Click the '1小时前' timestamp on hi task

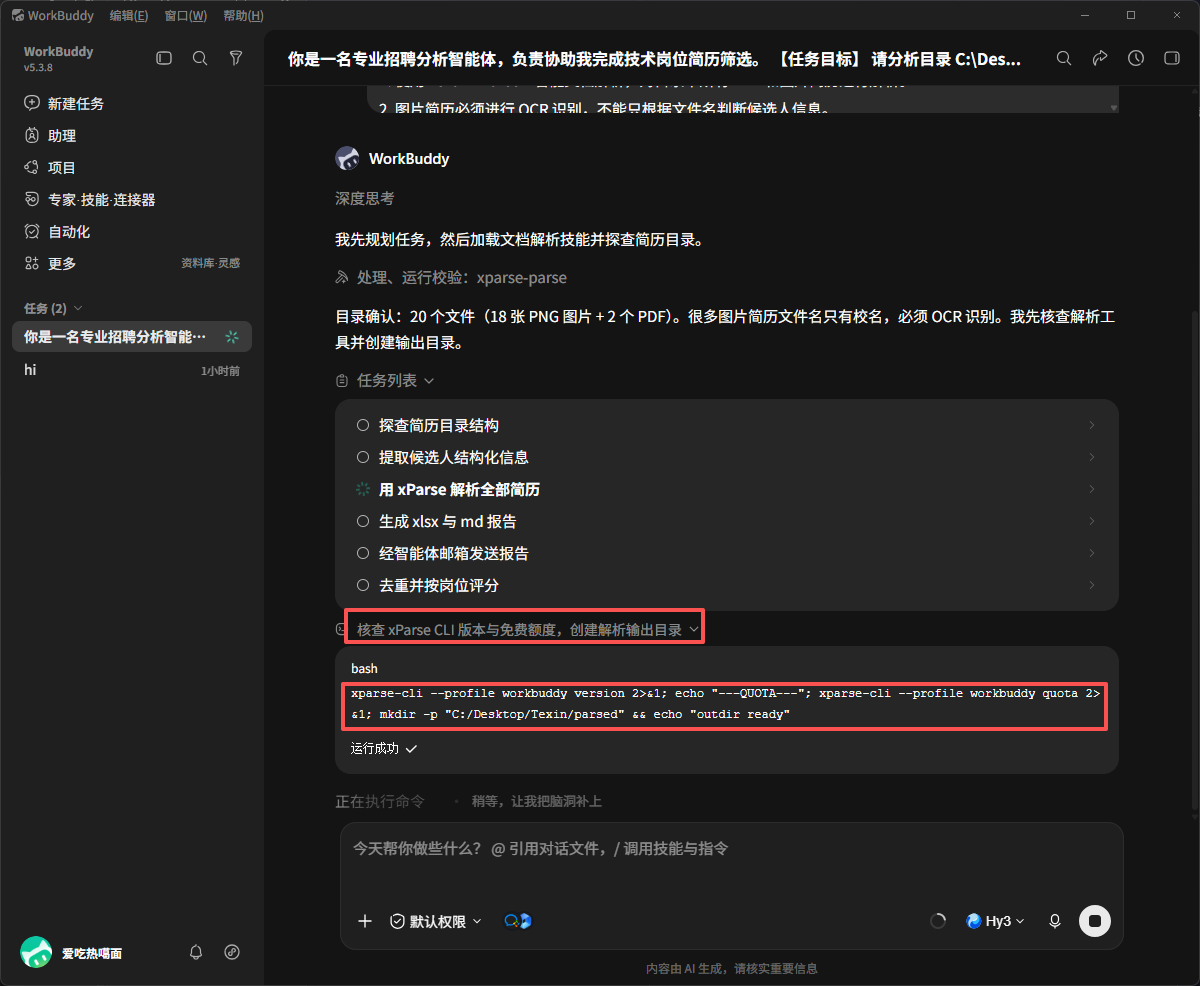(220, 370)
